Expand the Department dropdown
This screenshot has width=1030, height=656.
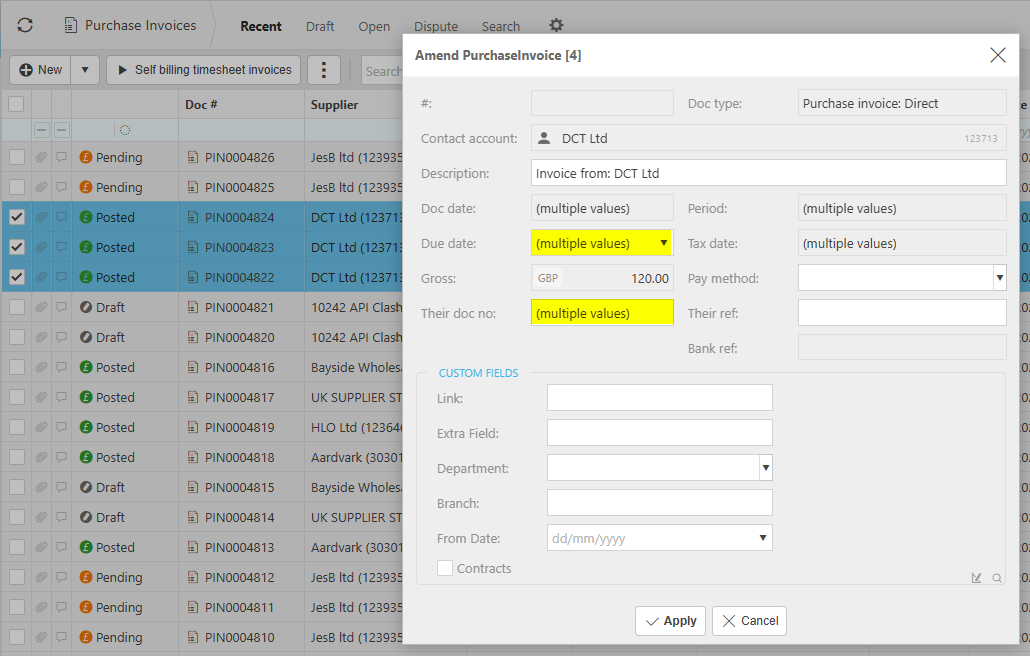[x=765, y=468]
